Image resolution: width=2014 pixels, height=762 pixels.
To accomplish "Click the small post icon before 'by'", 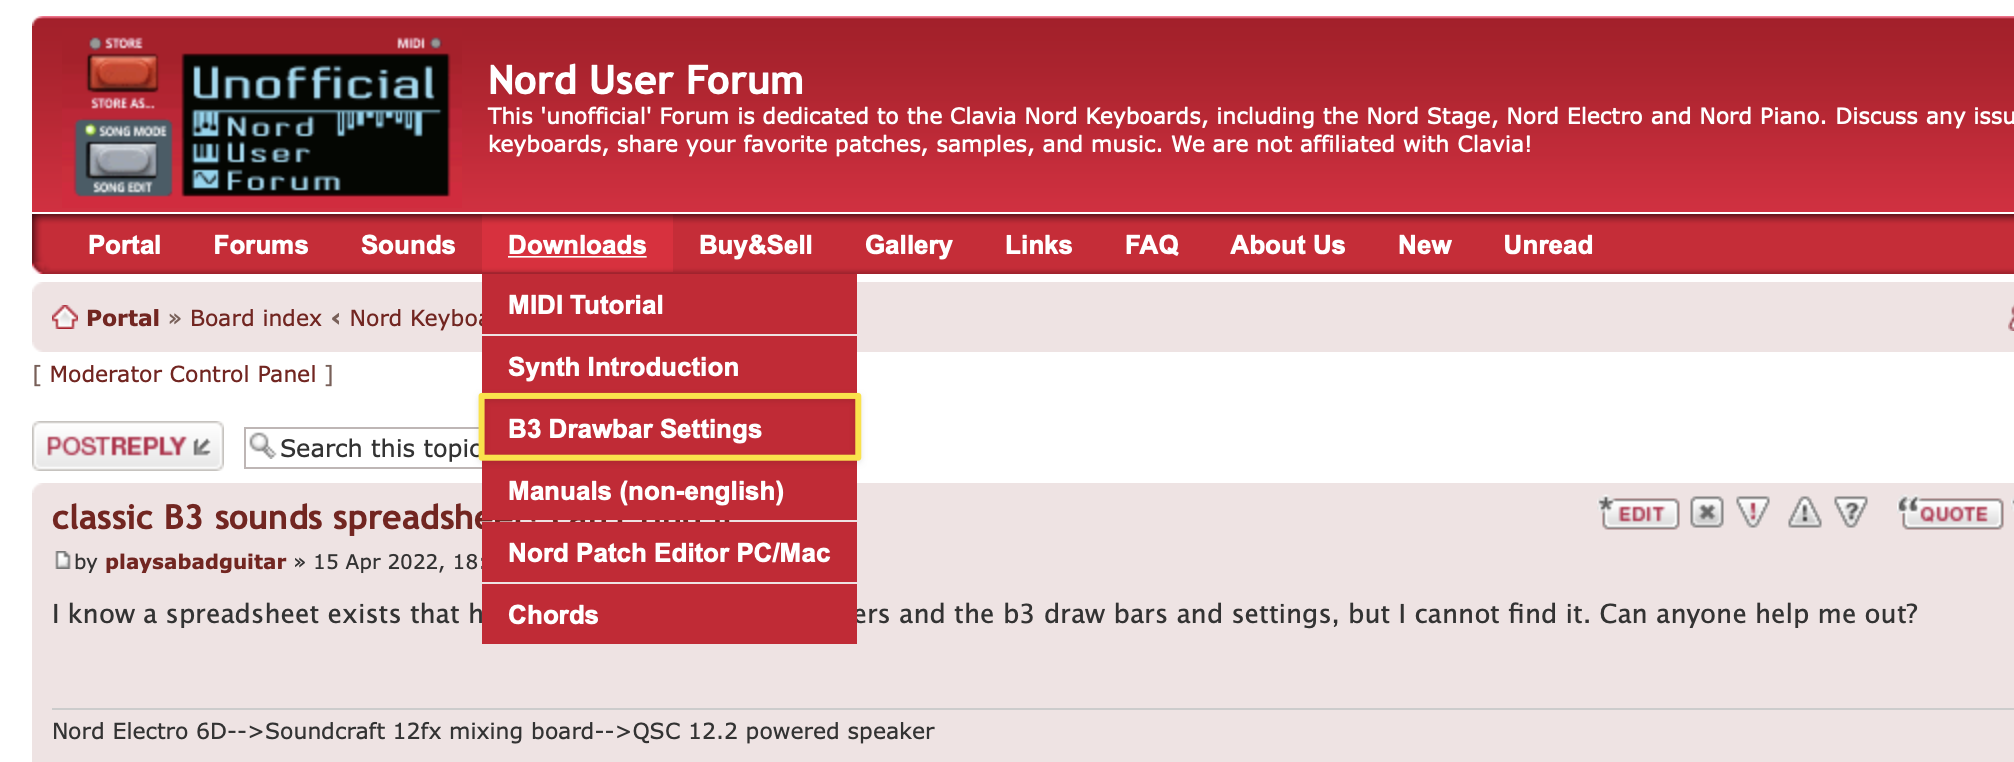I will 62,560.
